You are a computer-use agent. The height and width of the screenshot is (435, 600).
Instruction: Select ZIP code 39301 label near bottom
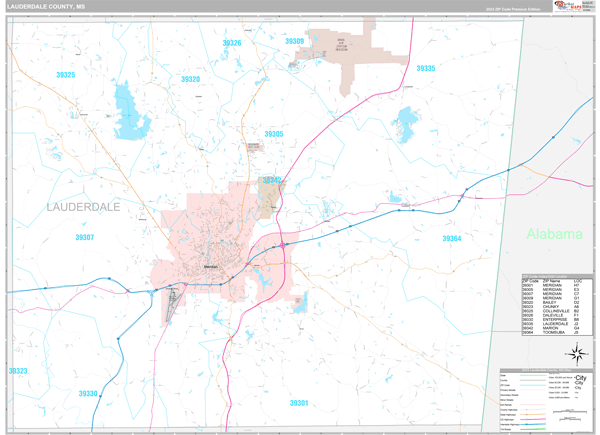click(x=299, y=402)
